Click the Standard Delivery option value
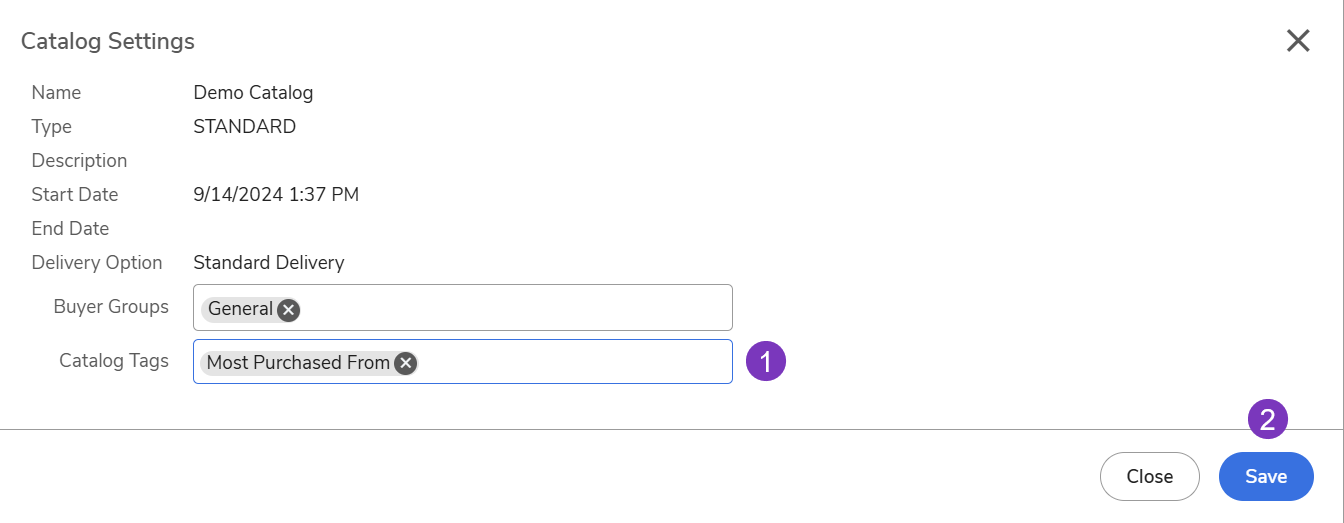This screenshot has height=523, width=1344. coord(268,263)
